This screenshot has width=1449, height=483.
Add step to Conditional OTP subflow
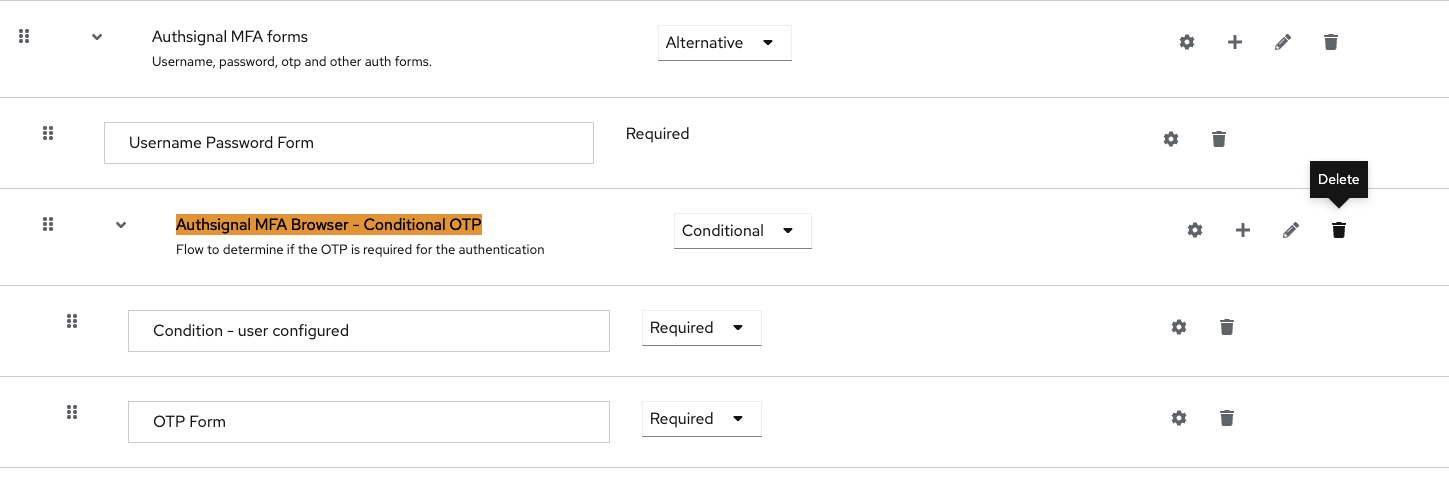(1243, 230)
